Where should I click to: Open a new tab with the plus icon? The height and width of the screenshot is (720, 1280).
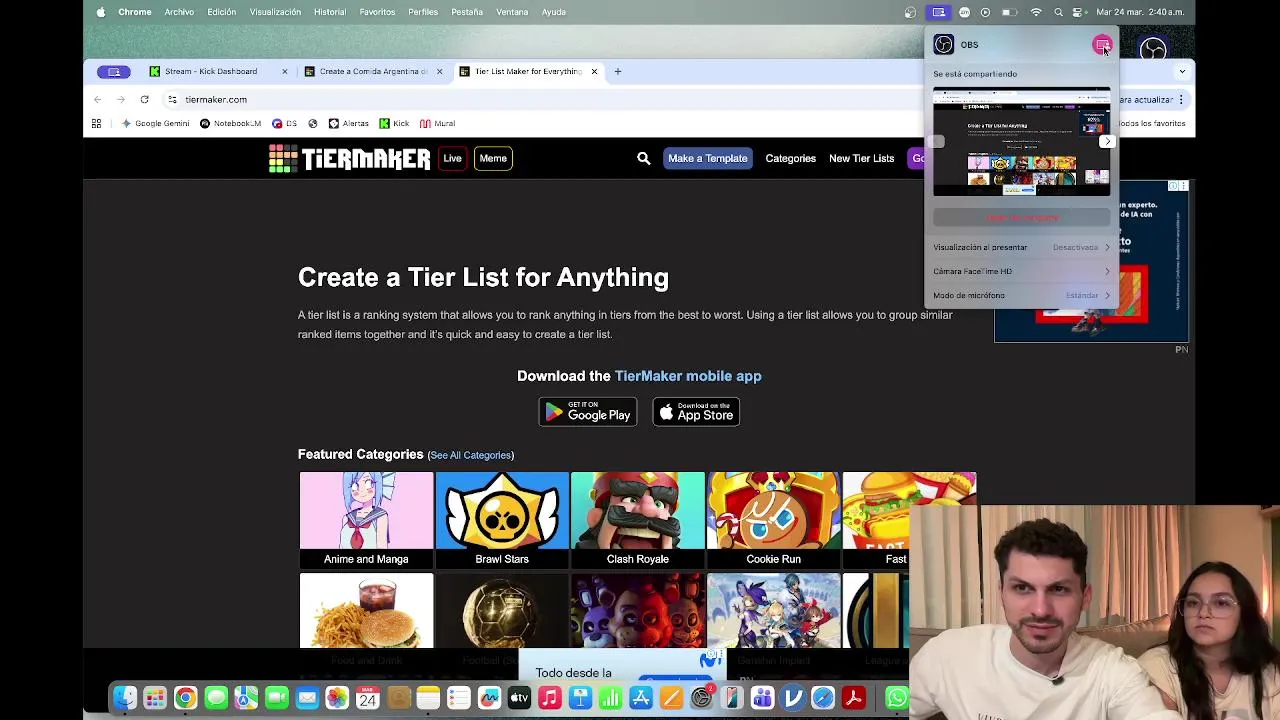coord(617,71)
